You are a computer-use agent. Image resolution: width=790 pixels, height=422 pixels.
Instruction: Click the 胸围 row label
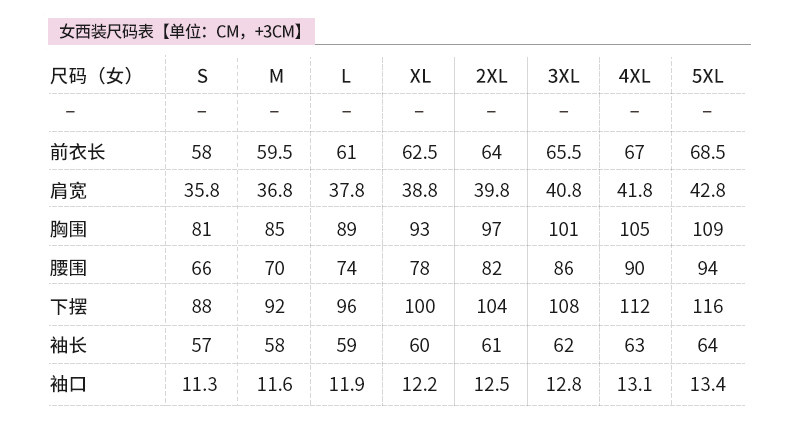[x=68, y=229]
